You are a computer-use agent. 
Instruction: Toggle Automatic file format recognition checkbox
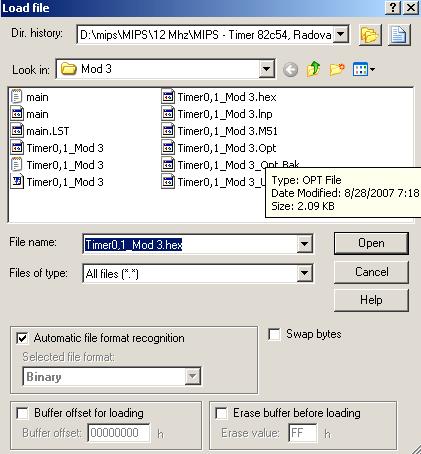pyautogui.click(x=22, y=338)
